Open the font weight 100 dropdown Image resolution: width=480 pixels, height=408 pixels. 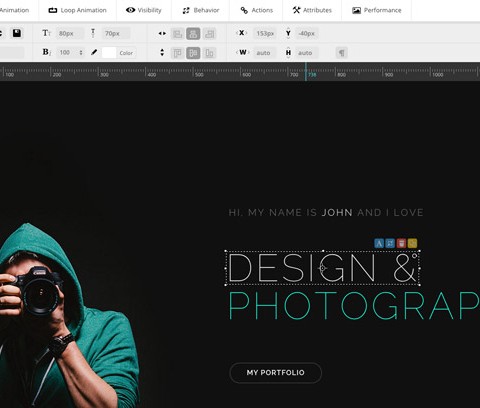click(70, 53)
